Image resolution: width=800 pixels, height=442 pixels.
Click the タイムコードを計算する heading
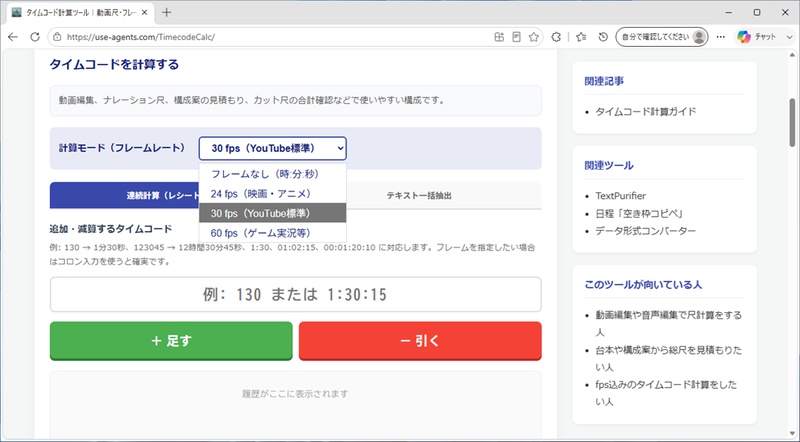coord(114,64)
